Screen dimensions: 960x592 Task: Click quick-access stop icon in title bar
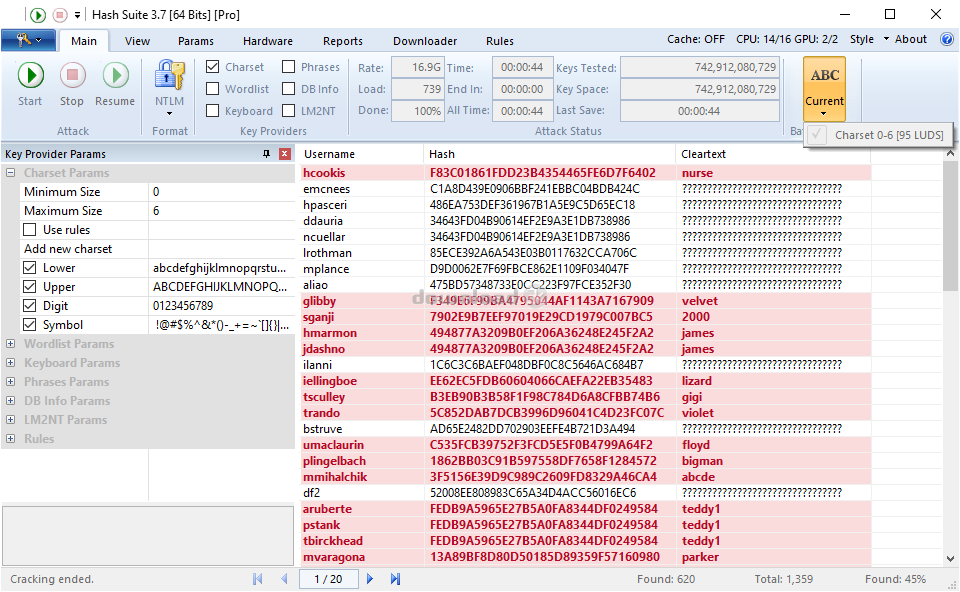pyautogui.click(x=59, y=14)
